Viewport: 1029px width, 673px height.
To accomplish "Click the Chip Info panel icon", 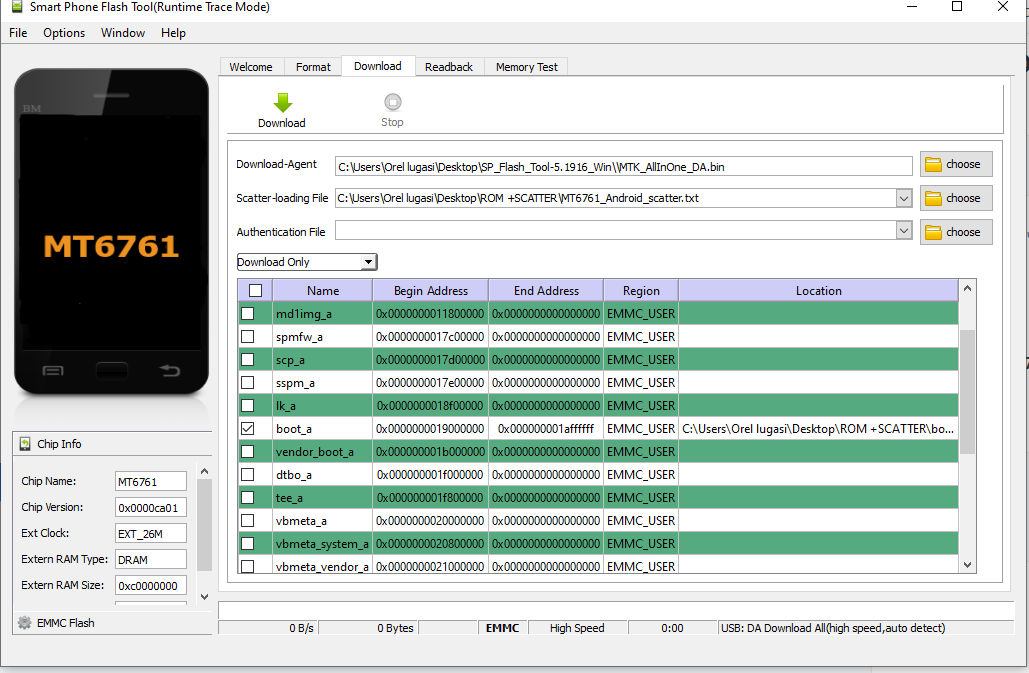I will click(24, 444).
